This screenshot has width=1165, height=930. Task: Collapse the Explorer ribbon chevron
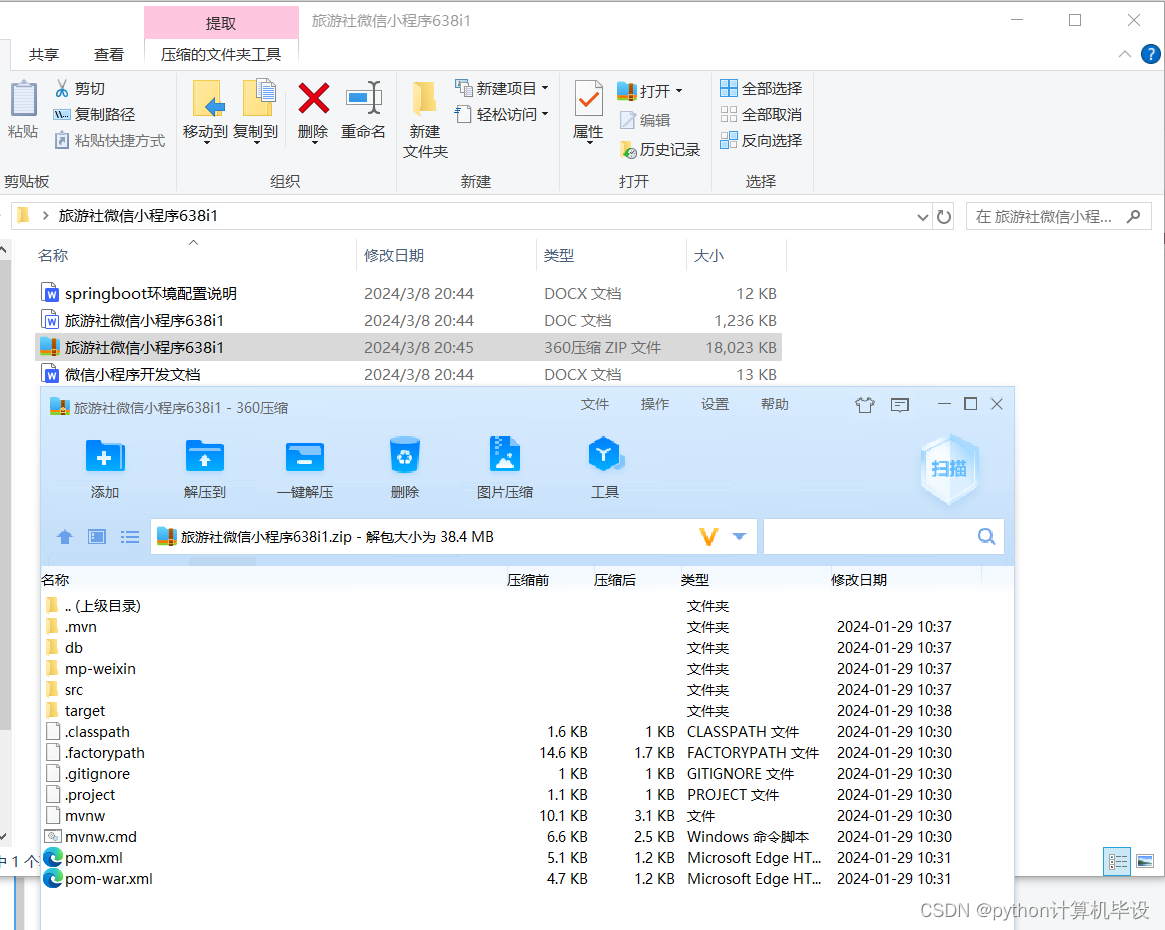click(1125, 54)
